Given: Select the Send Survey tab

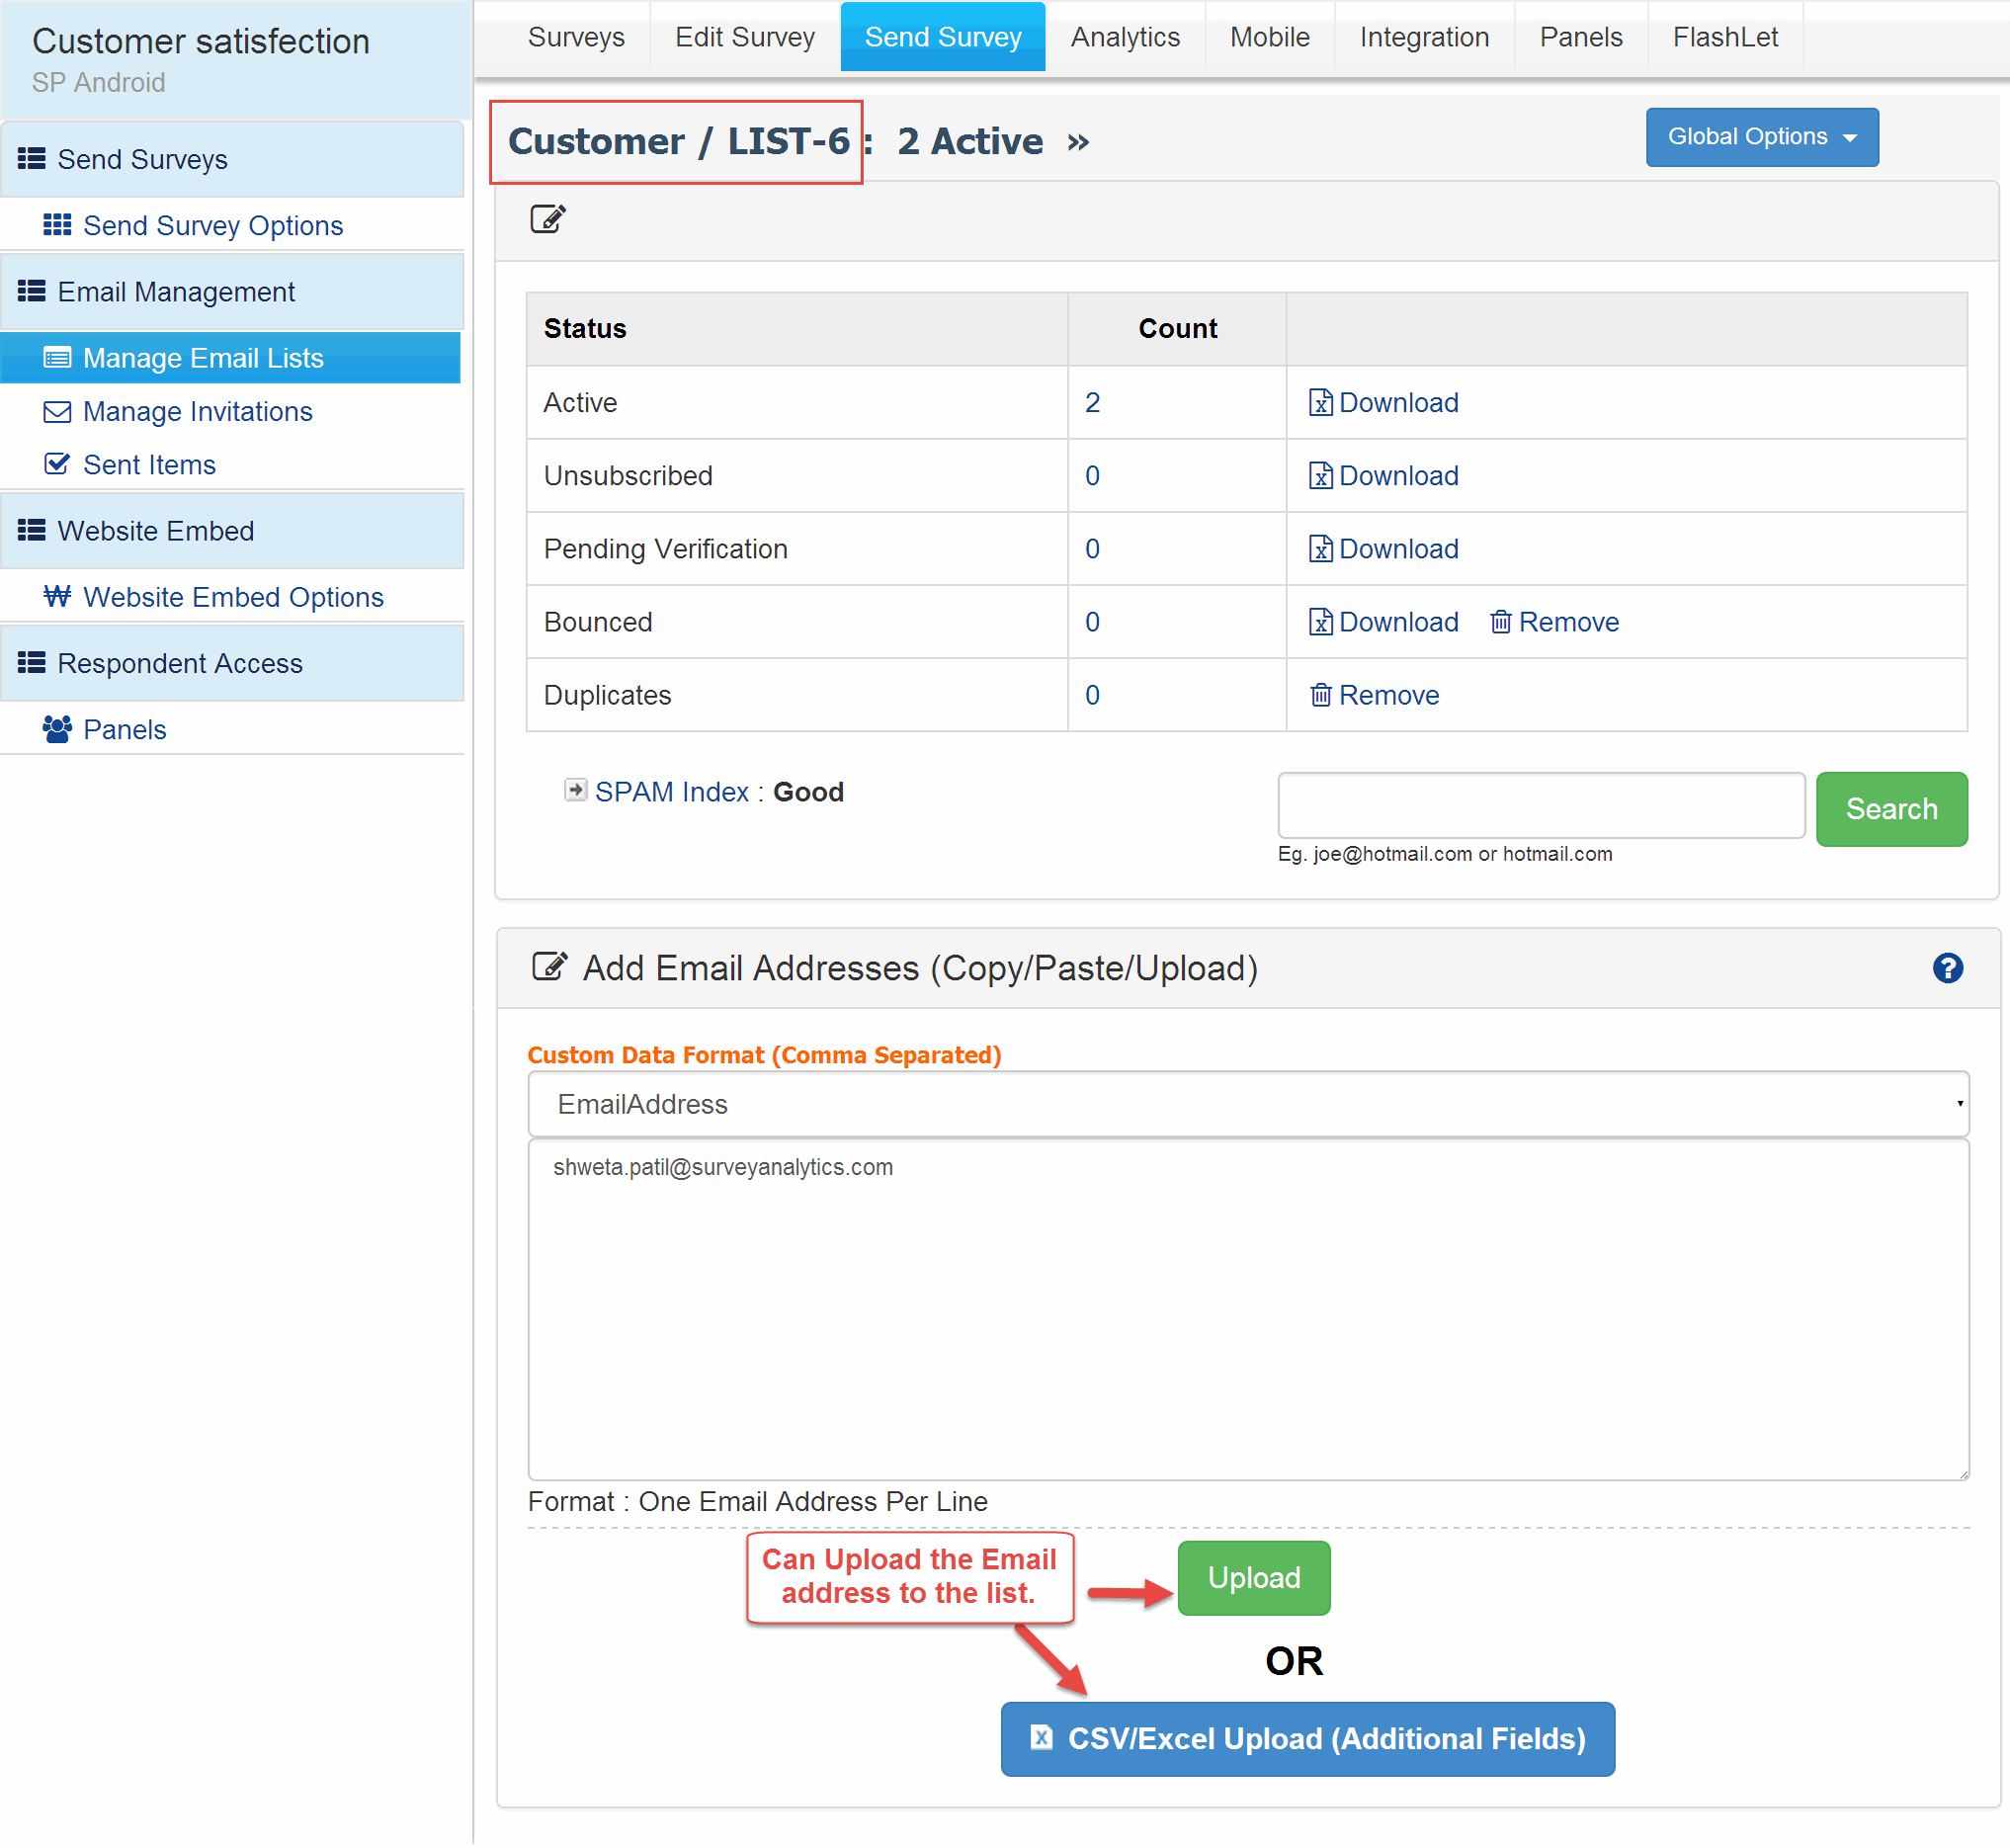Looking at the screenshot, I should (943, 37).
